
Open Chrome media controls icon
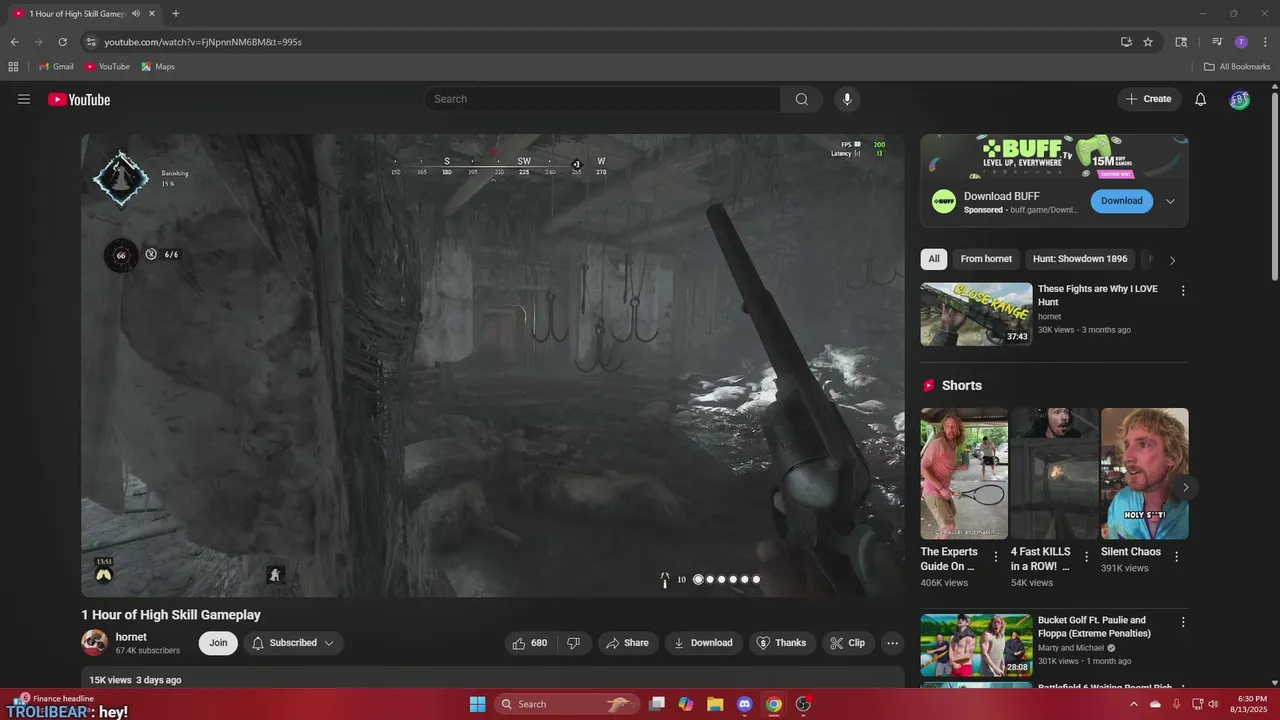click(x=1217, y=42)
